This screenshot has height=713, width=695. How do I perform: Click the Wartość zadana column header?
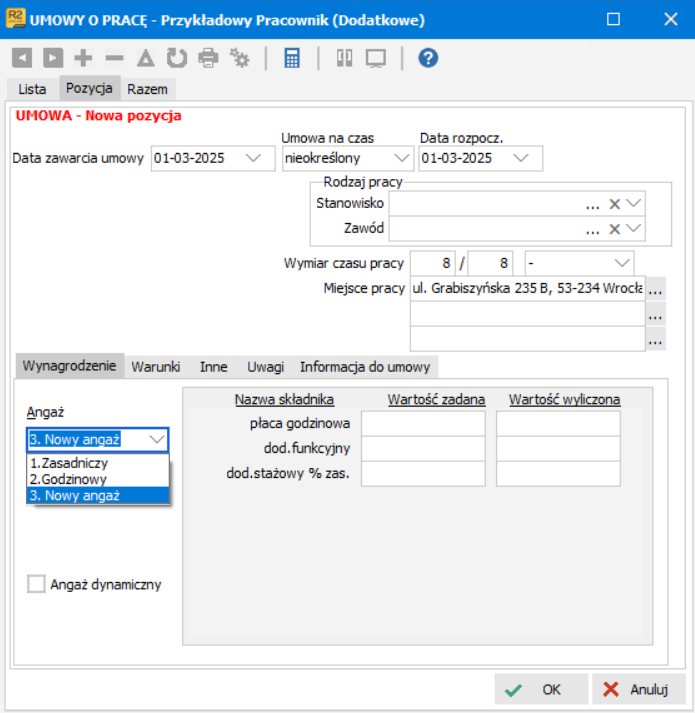[436, 399]
